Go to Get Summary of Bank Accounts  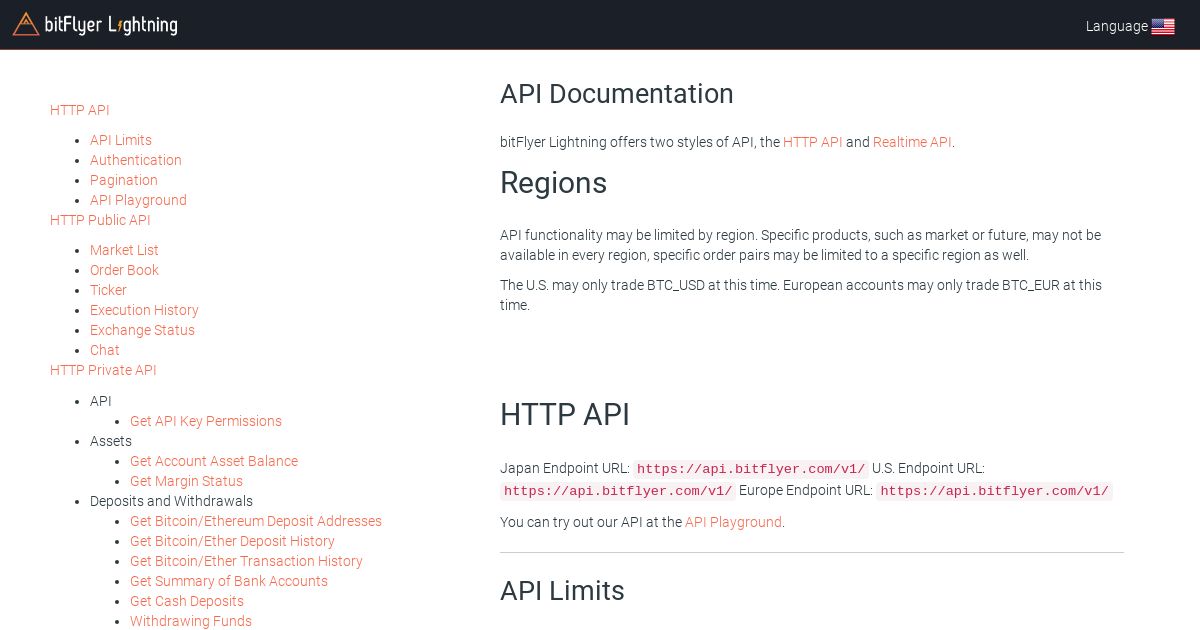(x=229, y=581)
